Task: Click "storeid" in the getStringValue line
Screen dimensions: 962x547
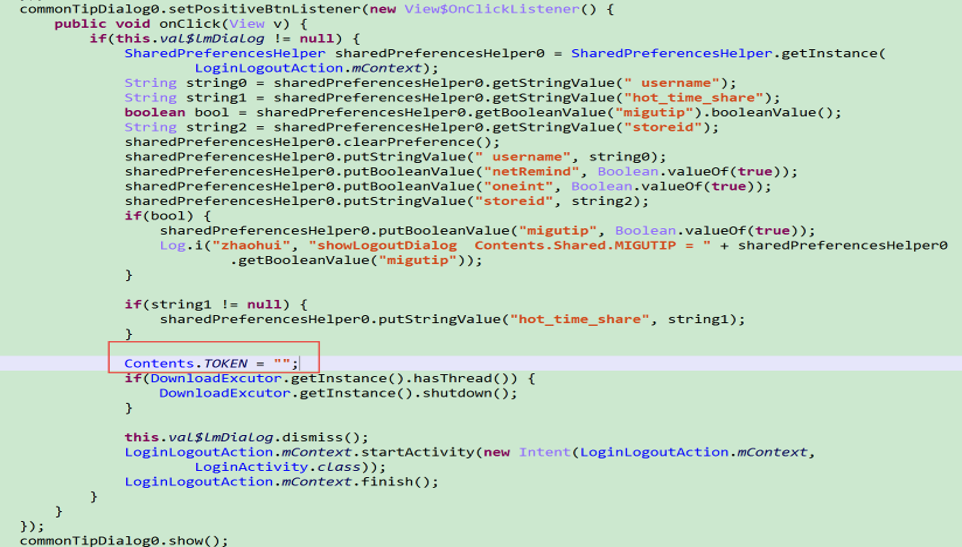Action: tap(663, 127)
